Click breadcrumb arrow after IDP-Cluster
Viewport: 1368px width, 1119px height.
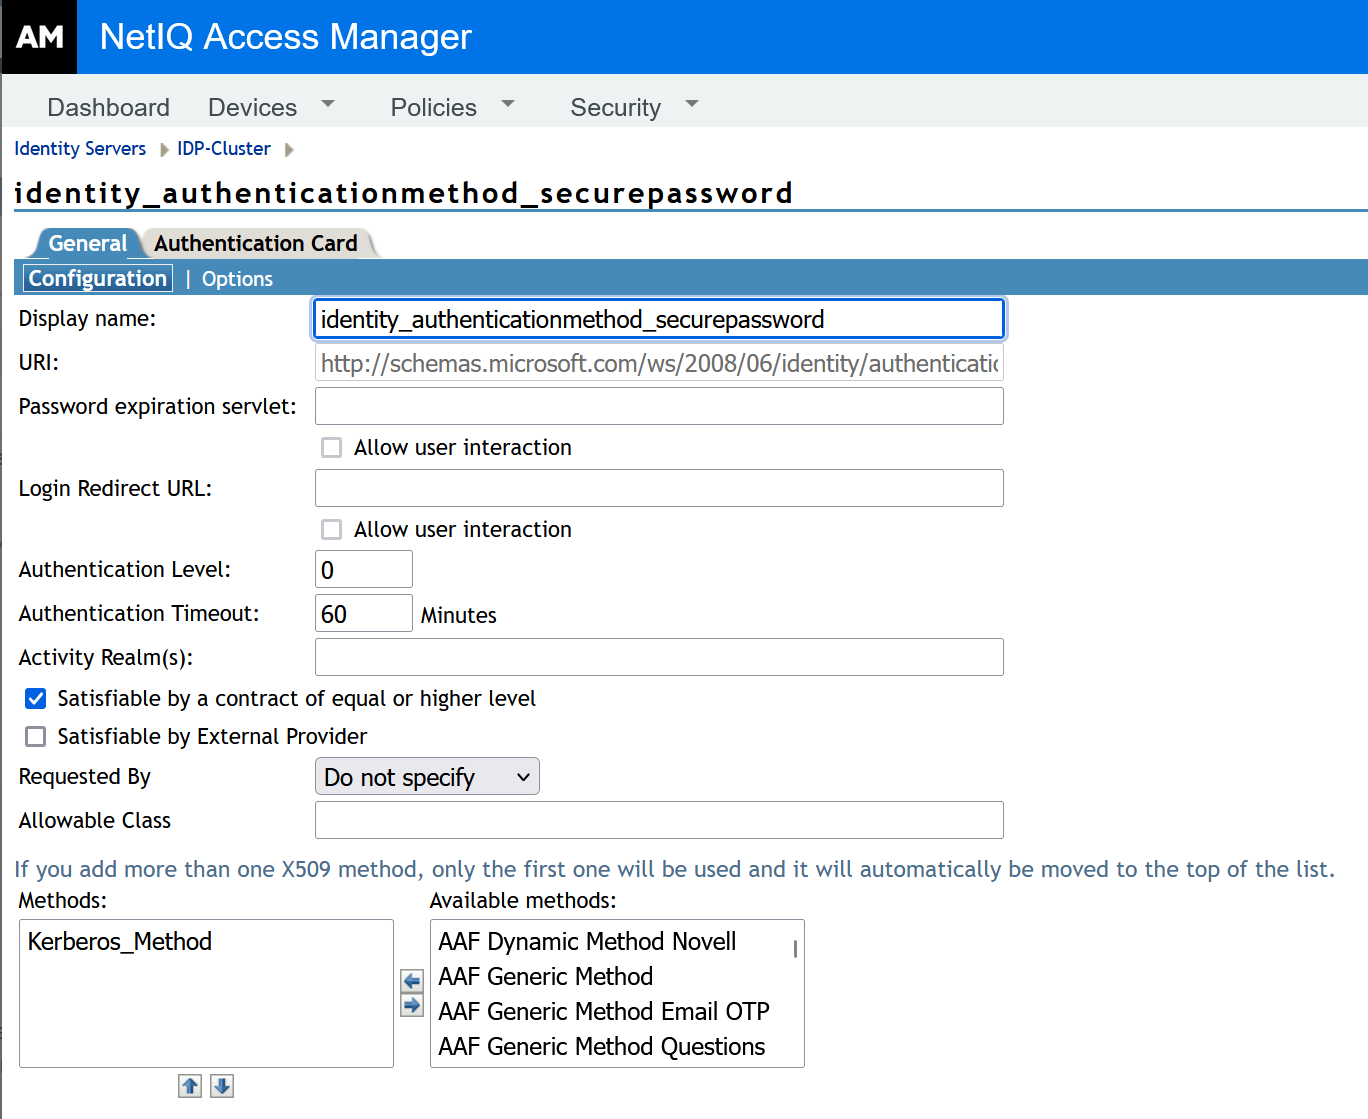click(x=289, y=150)
